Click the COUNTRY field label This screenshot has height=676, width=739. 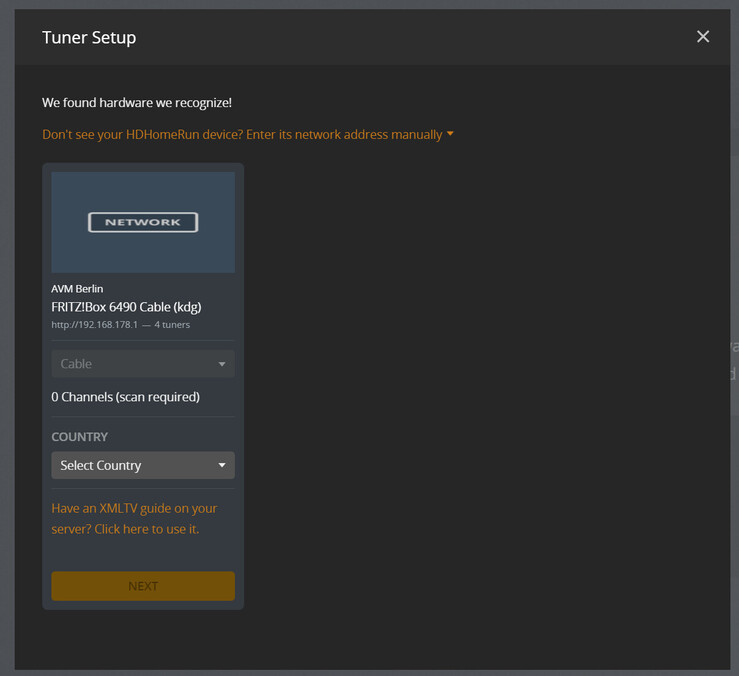tap(80, 437)
